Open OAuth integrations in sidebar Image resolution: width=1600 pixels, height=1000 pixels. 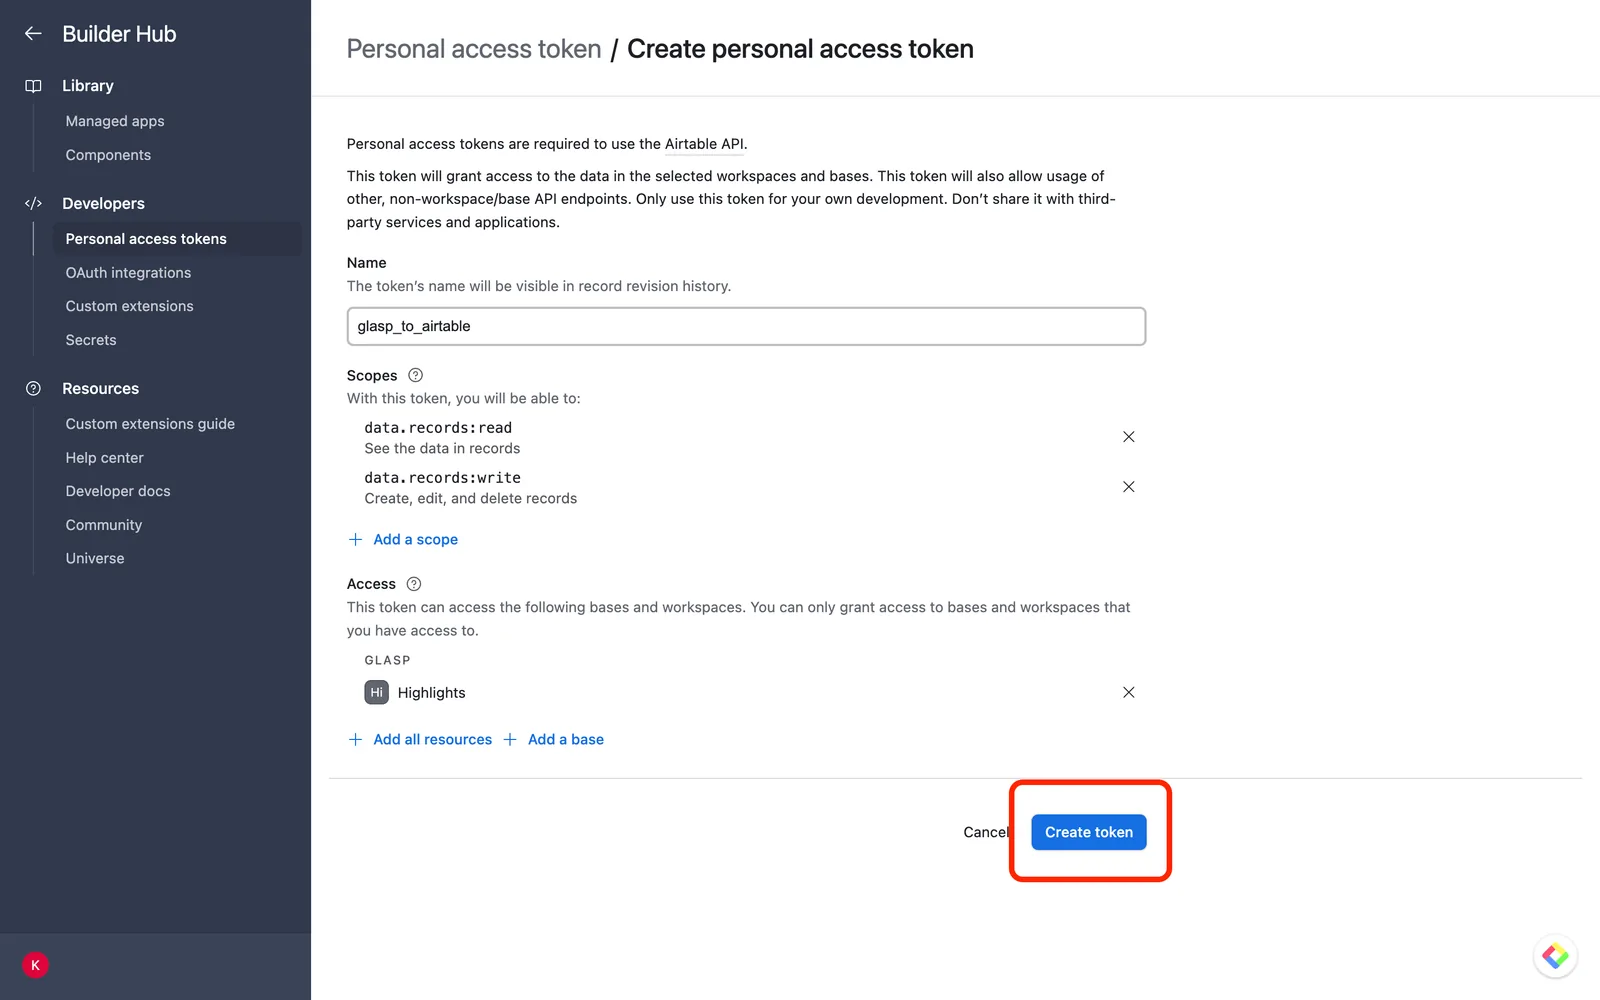coord(128,273)
